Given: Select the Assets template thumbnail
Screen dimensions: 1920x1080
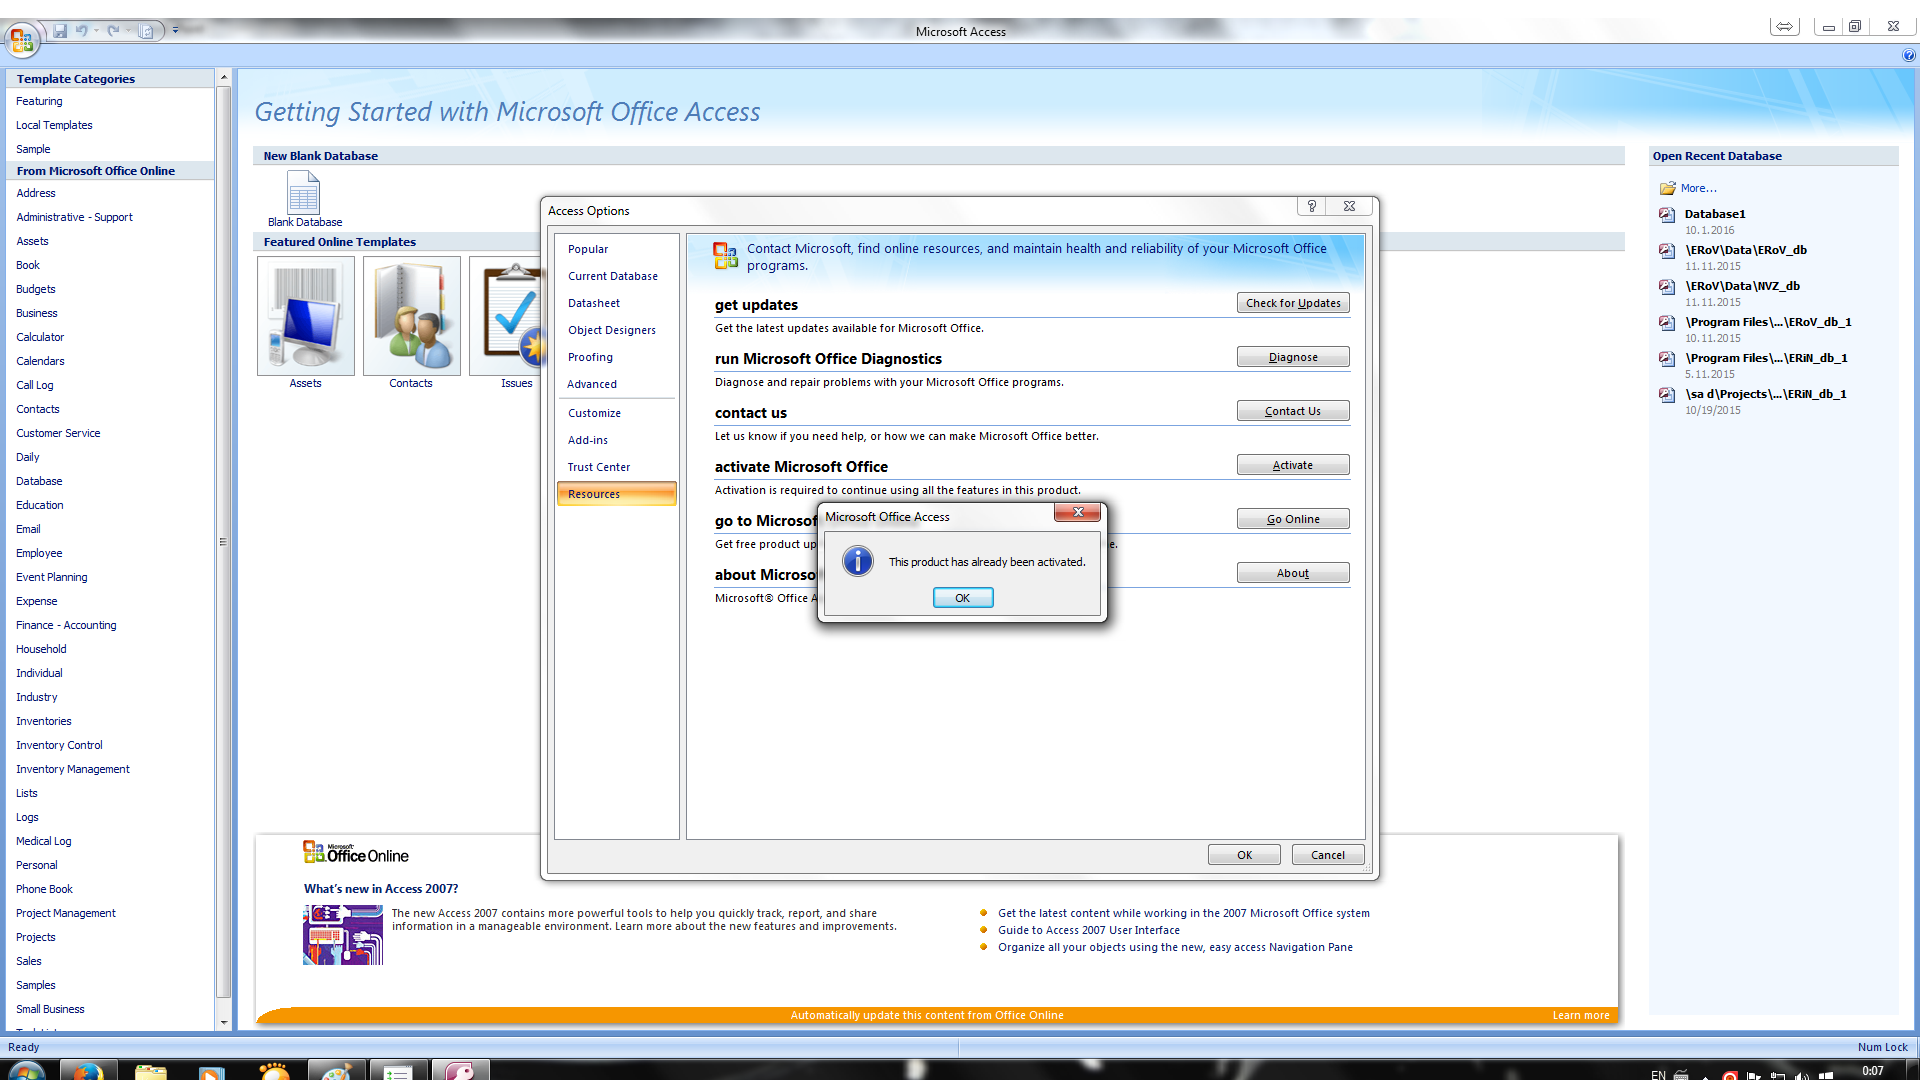Looking at the screenshot, I should [306, 316].
